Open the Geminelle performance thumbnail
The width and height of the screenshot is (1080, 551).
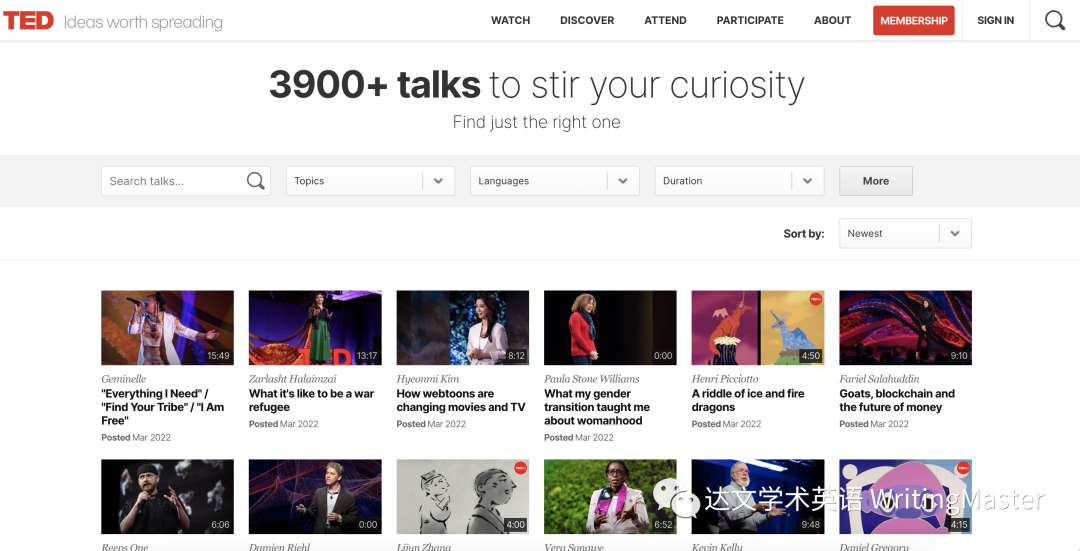[167, 328]
